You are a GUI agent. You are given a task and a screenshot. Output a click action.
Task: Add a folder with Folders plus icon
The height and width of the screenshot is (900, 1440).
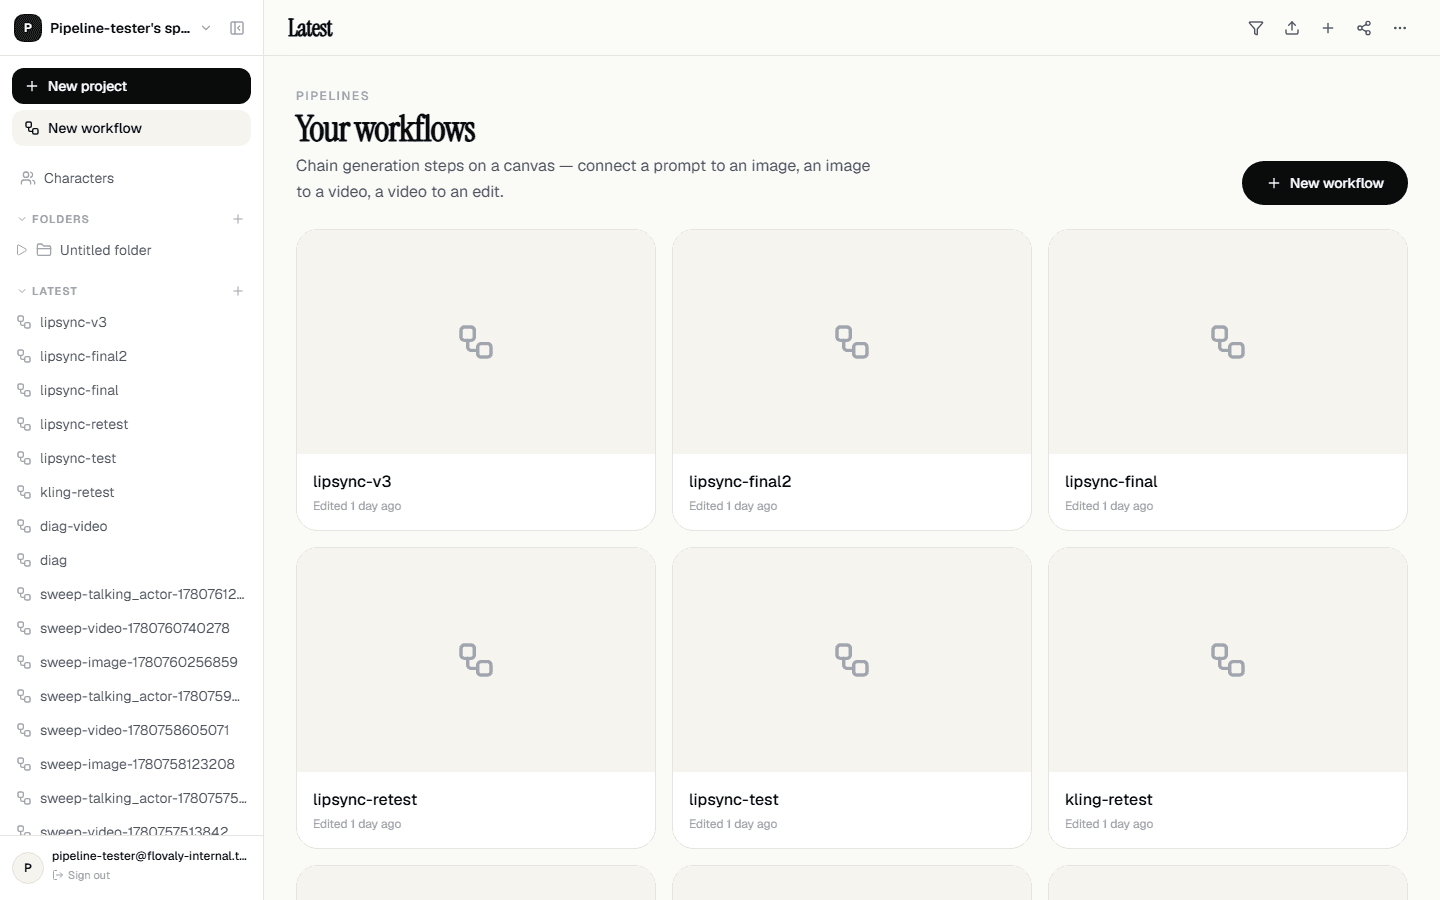[x=238, y=219]
